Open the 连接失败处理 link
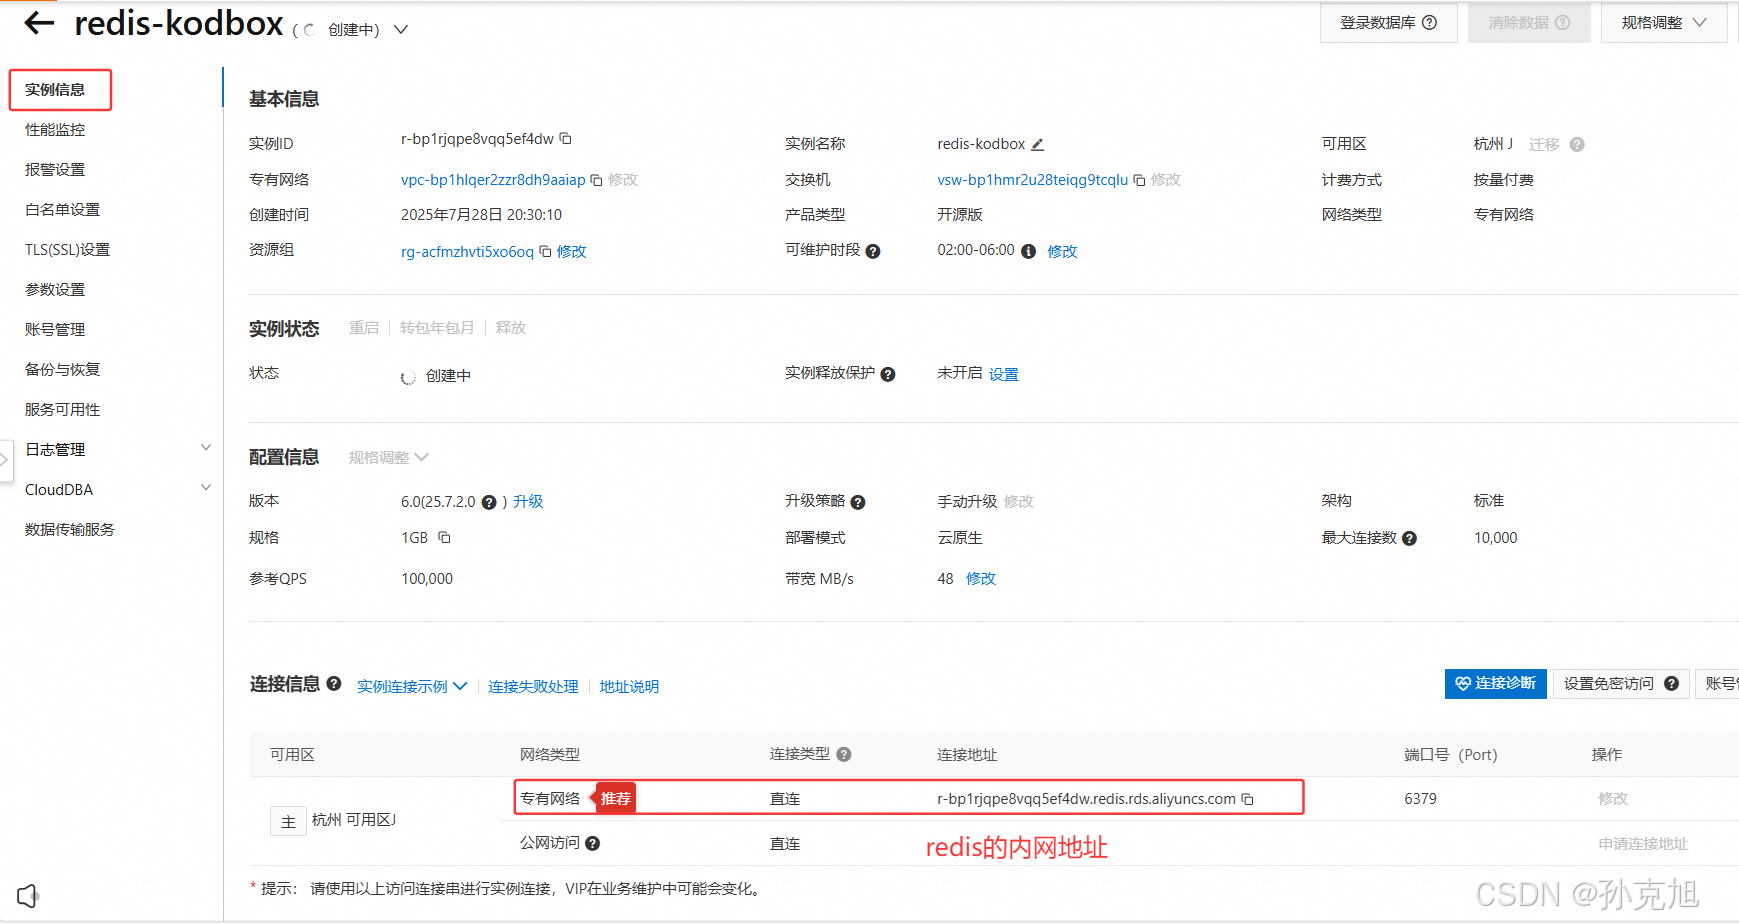Viewport: 1739px width, 924px height. click(533, 687)
